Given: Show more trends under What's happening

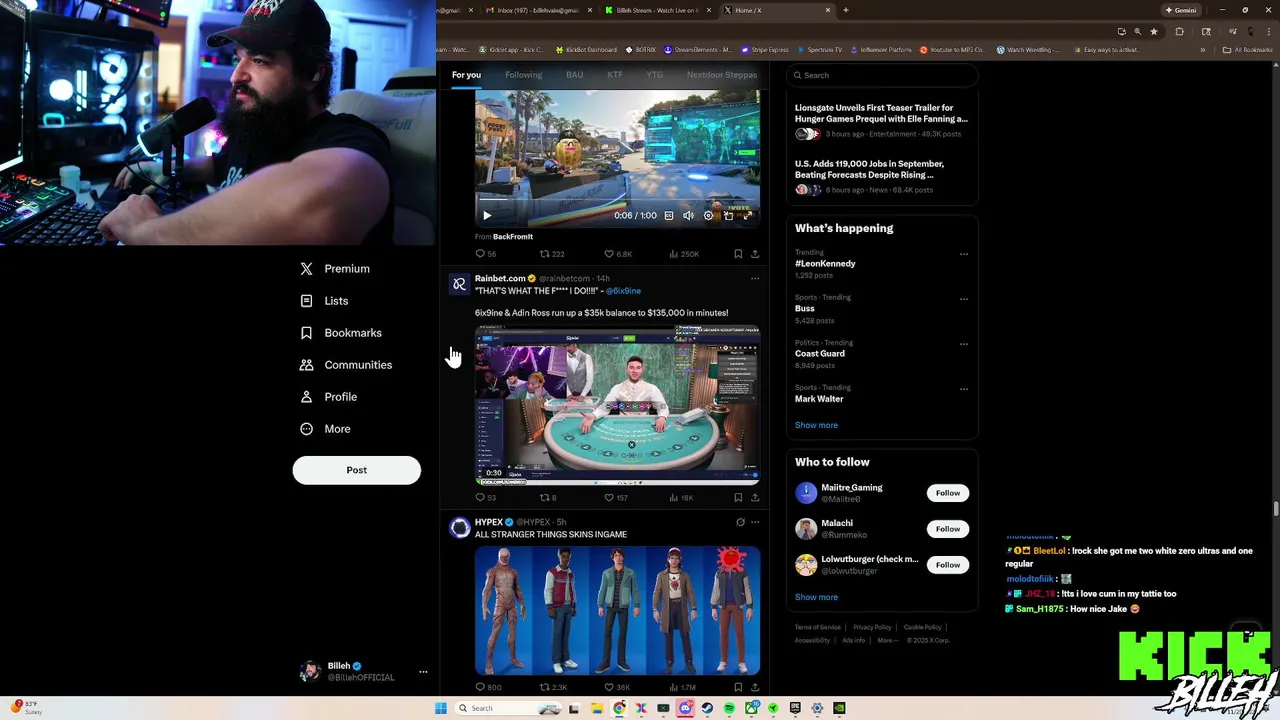Looking at the screenshot, I should coord(816,425).
